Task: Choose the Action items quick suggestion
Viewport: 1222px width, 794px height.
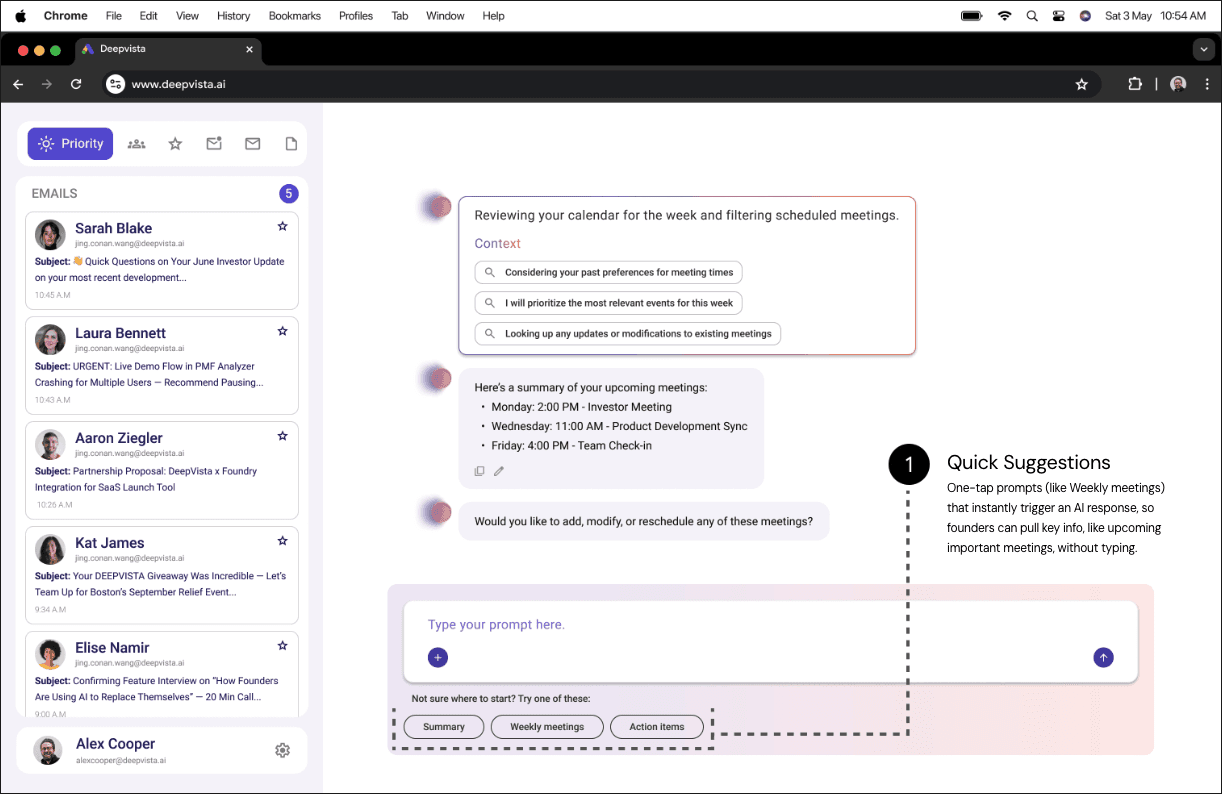Action: pos(657,727)
